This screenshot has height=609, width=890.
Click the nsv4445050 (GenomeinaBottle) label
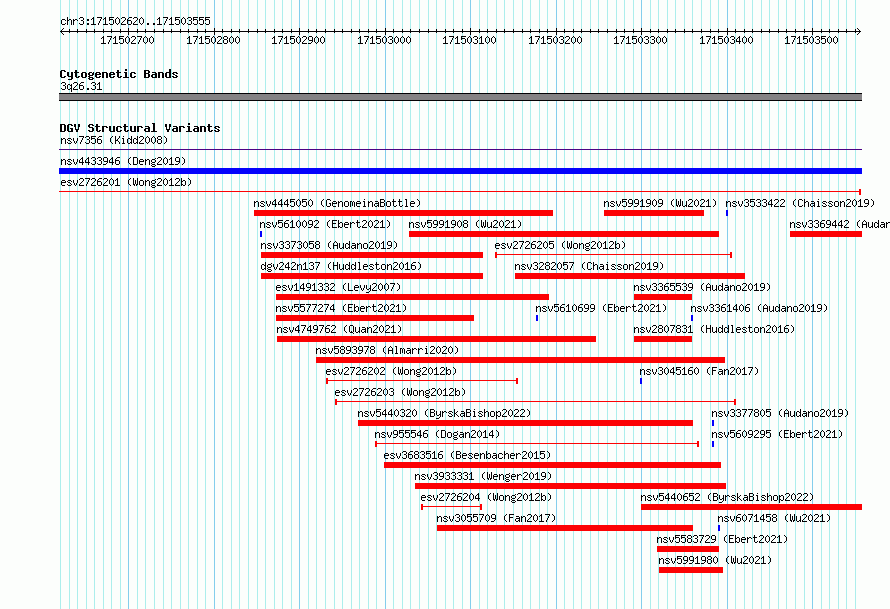[x=337, y=203]
